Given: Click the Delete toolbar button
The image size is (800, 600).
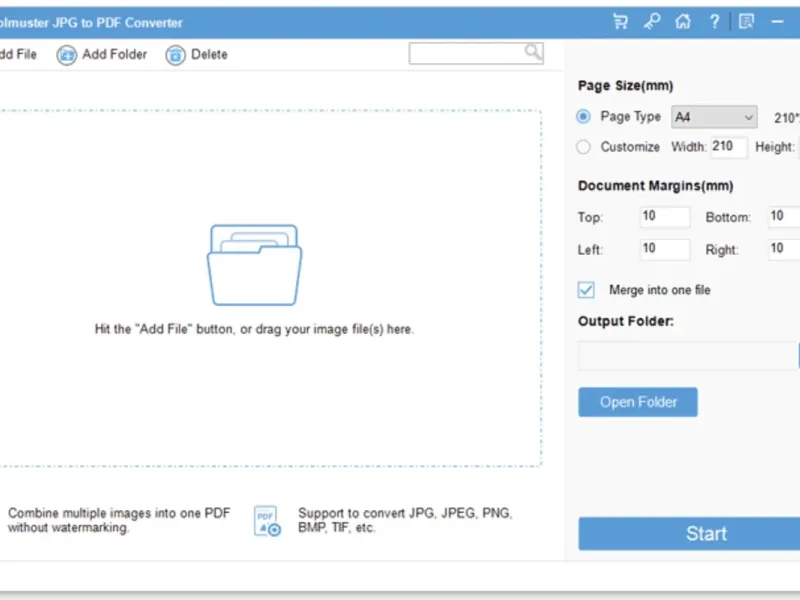Looking at the screenshot, I should (196, 54).
